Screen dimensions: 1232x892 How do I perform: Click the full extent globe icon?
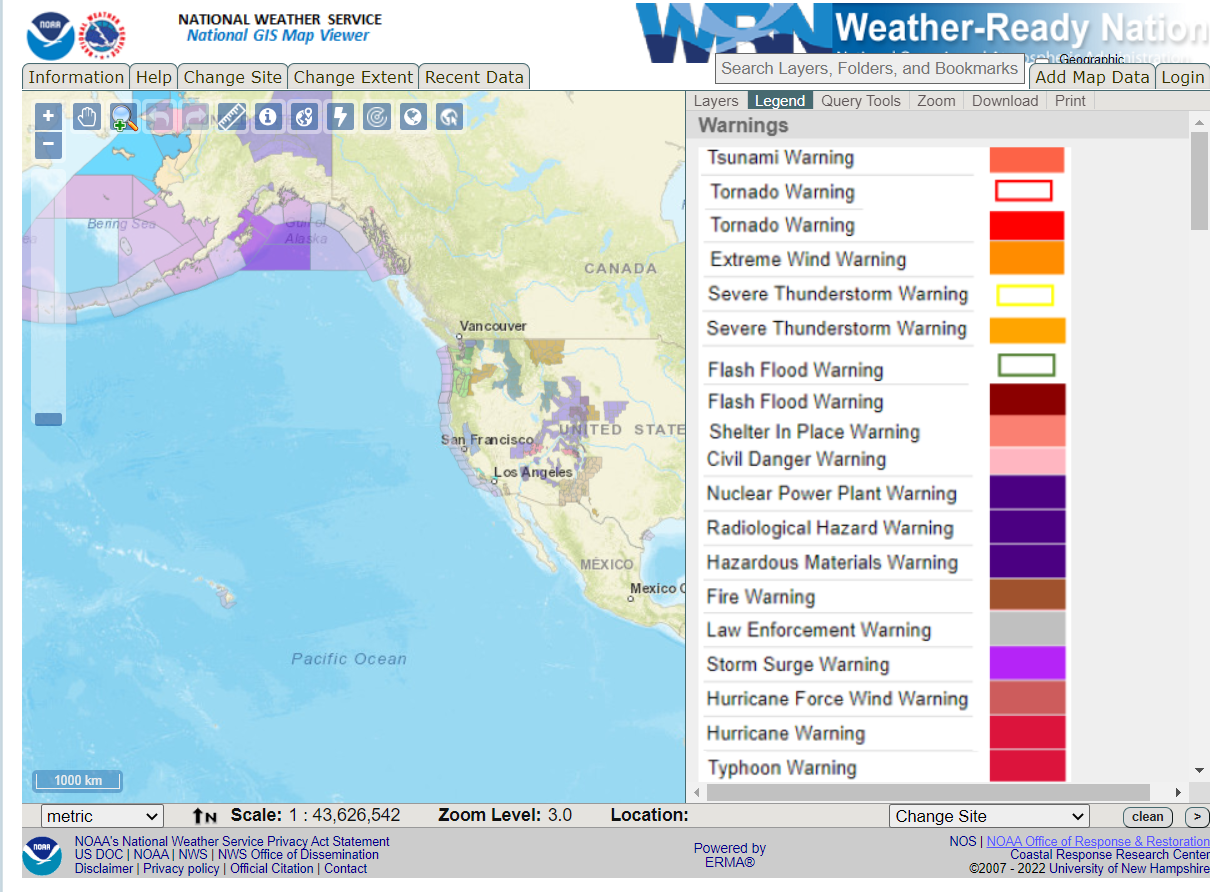413,117
